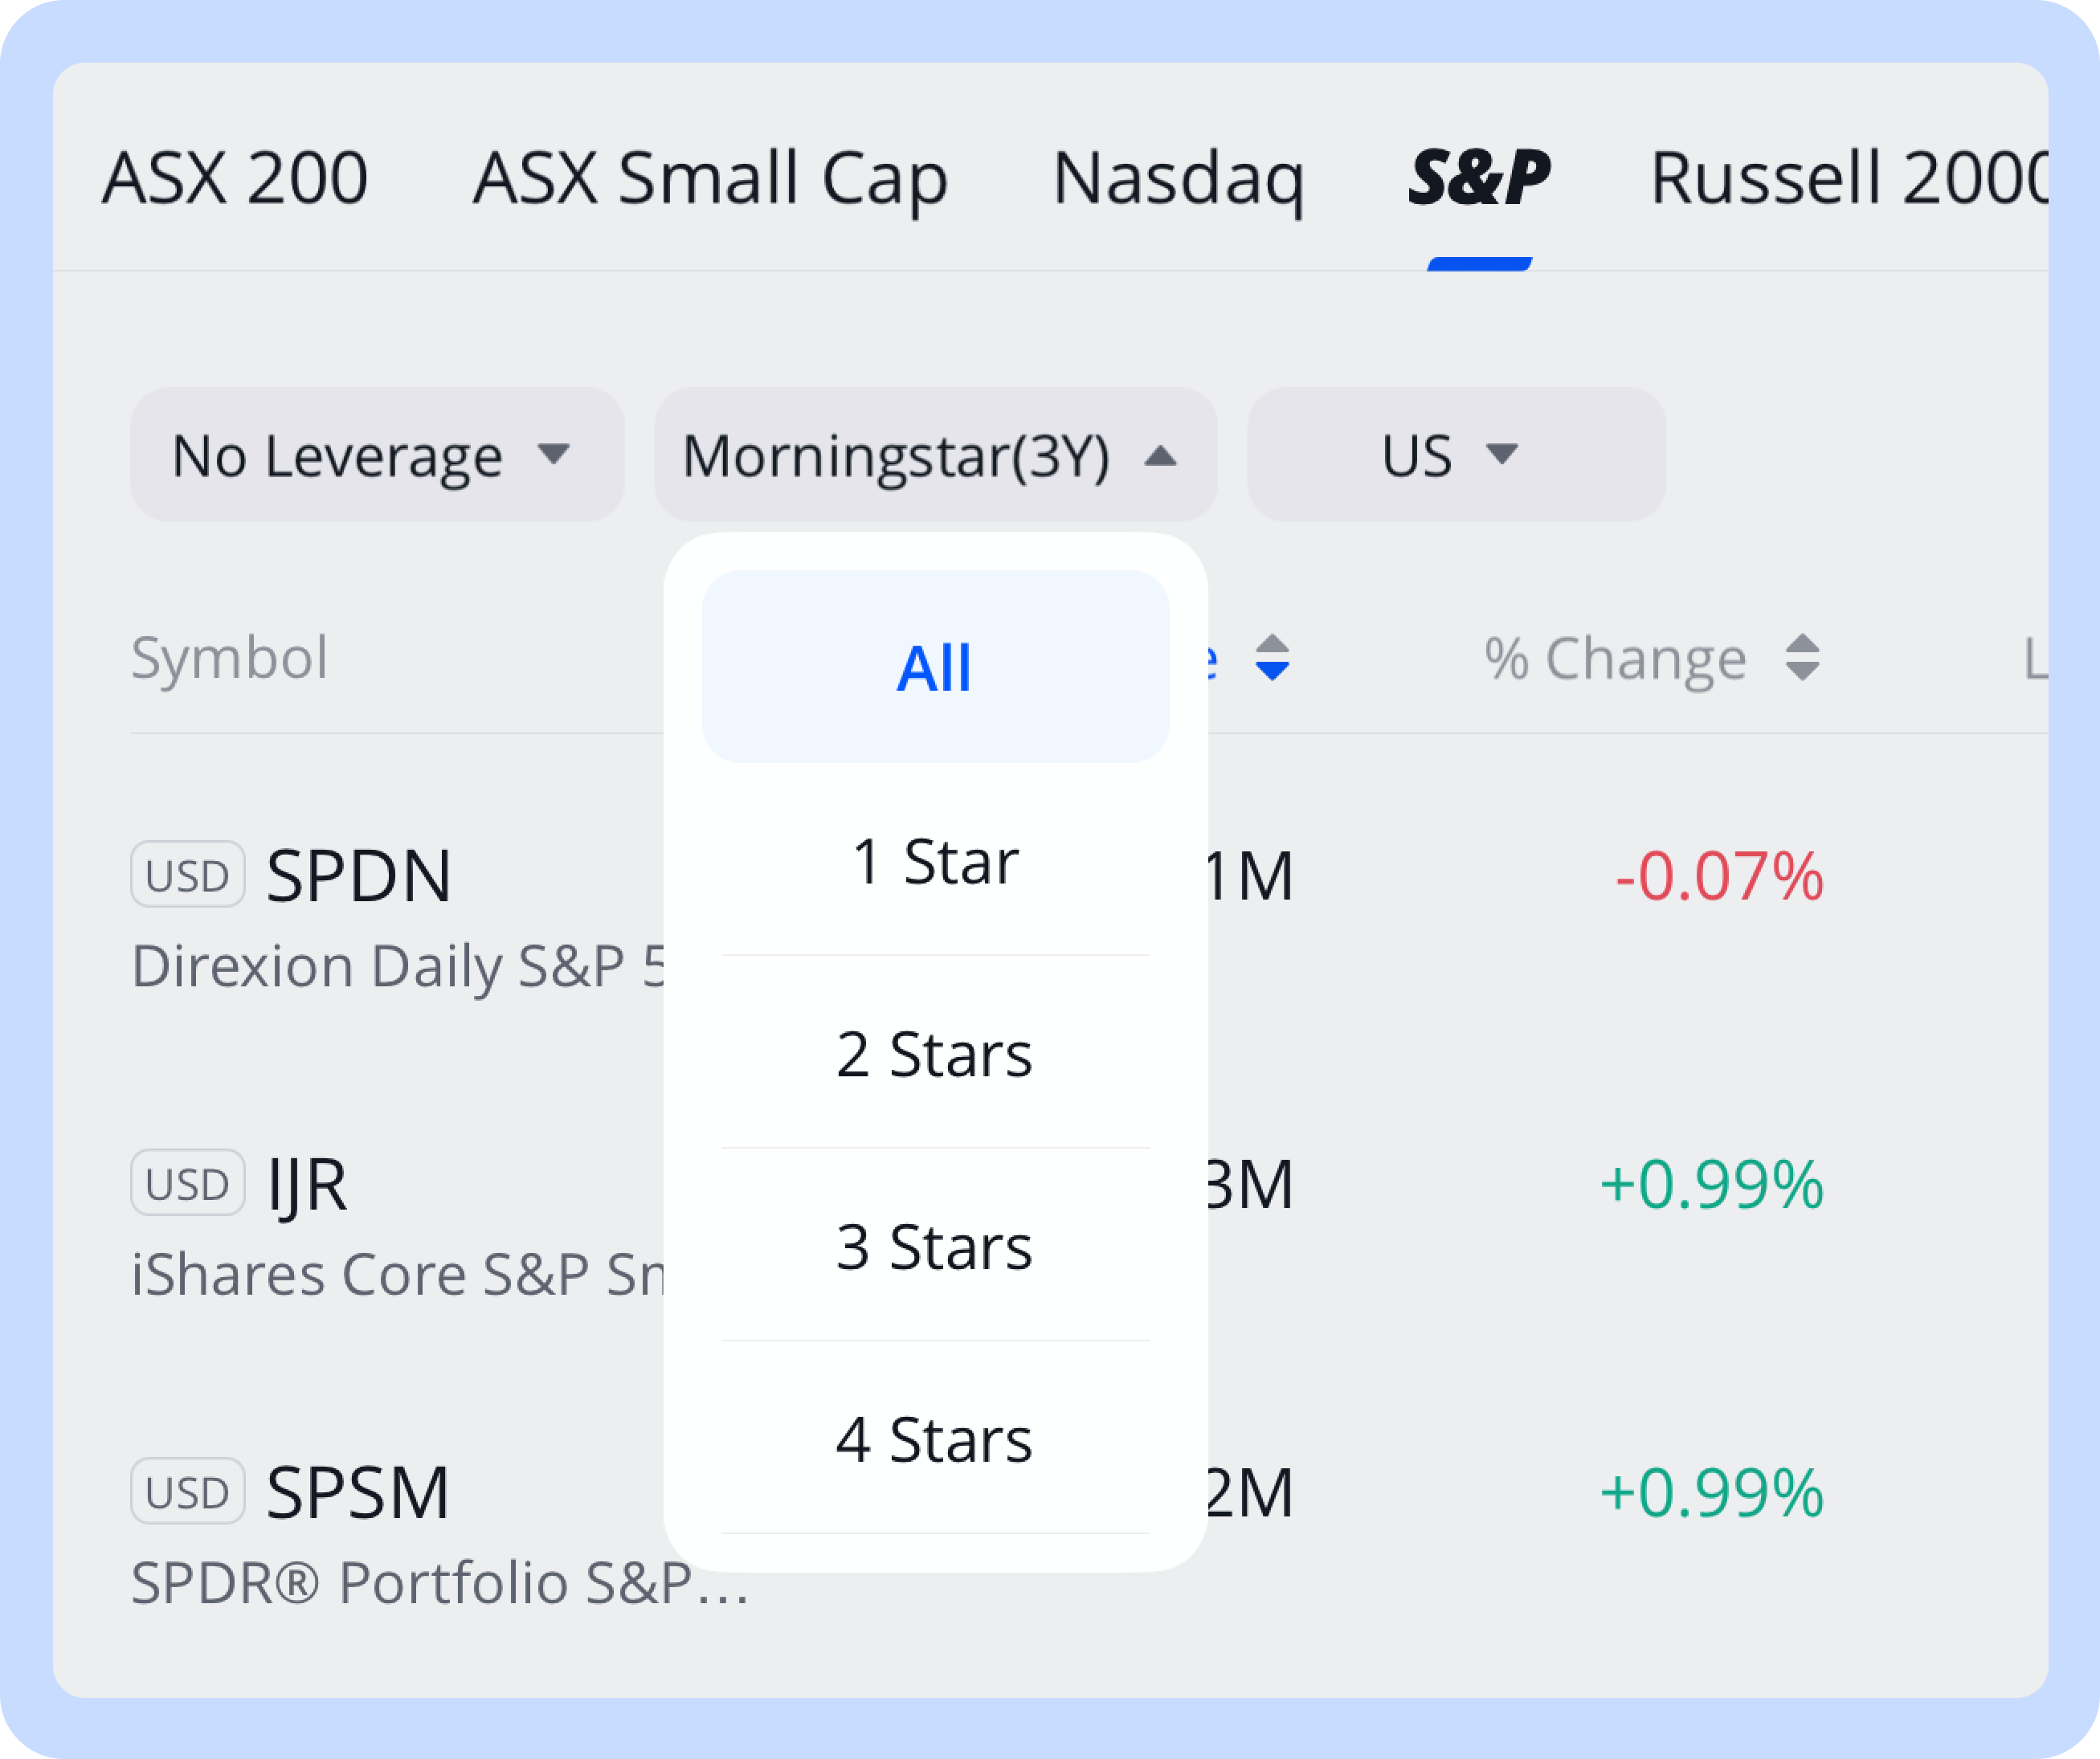Screen dimensions: 2100x1759
Task: Choose the 4 Stars filter
Action: coord(934,1440)
